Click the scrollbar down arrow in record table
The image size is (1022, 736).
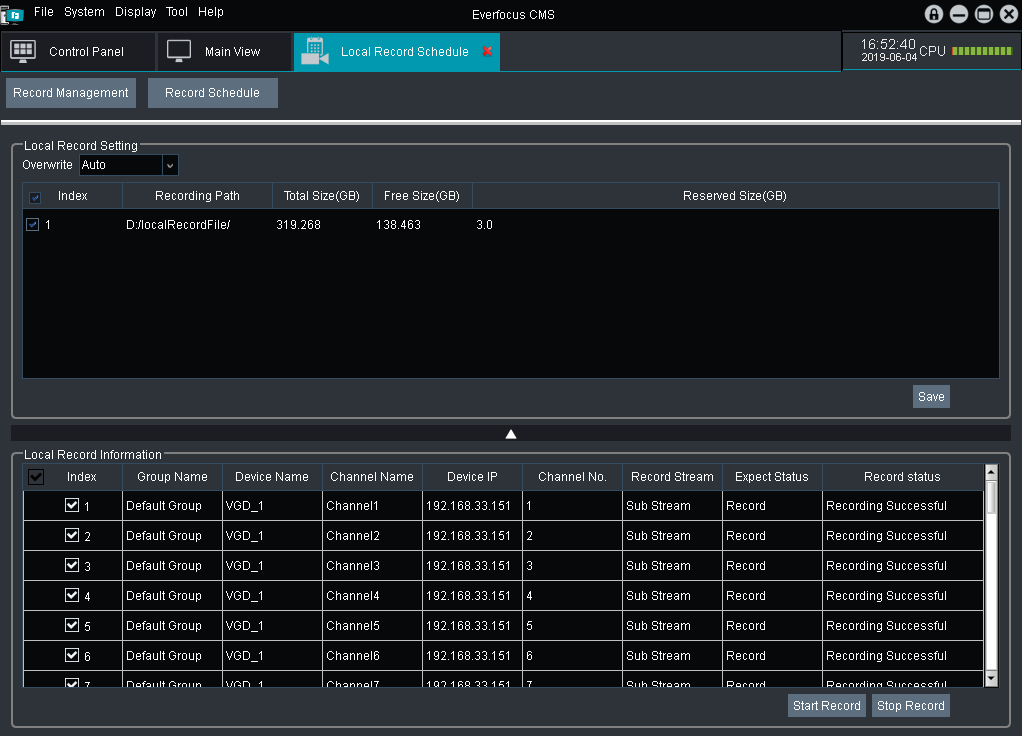point(991,678)
